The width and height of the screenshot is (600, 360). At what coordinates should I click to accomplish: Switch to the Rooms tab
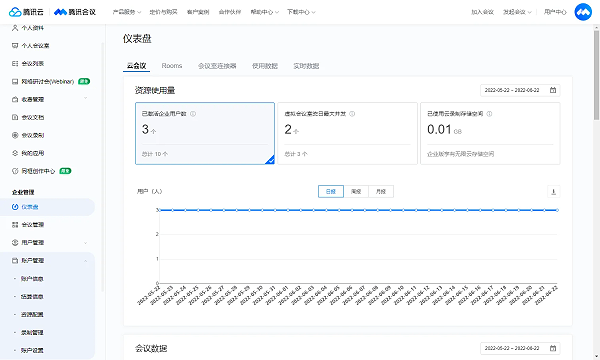pyautogui.click(x=172, y=66)
